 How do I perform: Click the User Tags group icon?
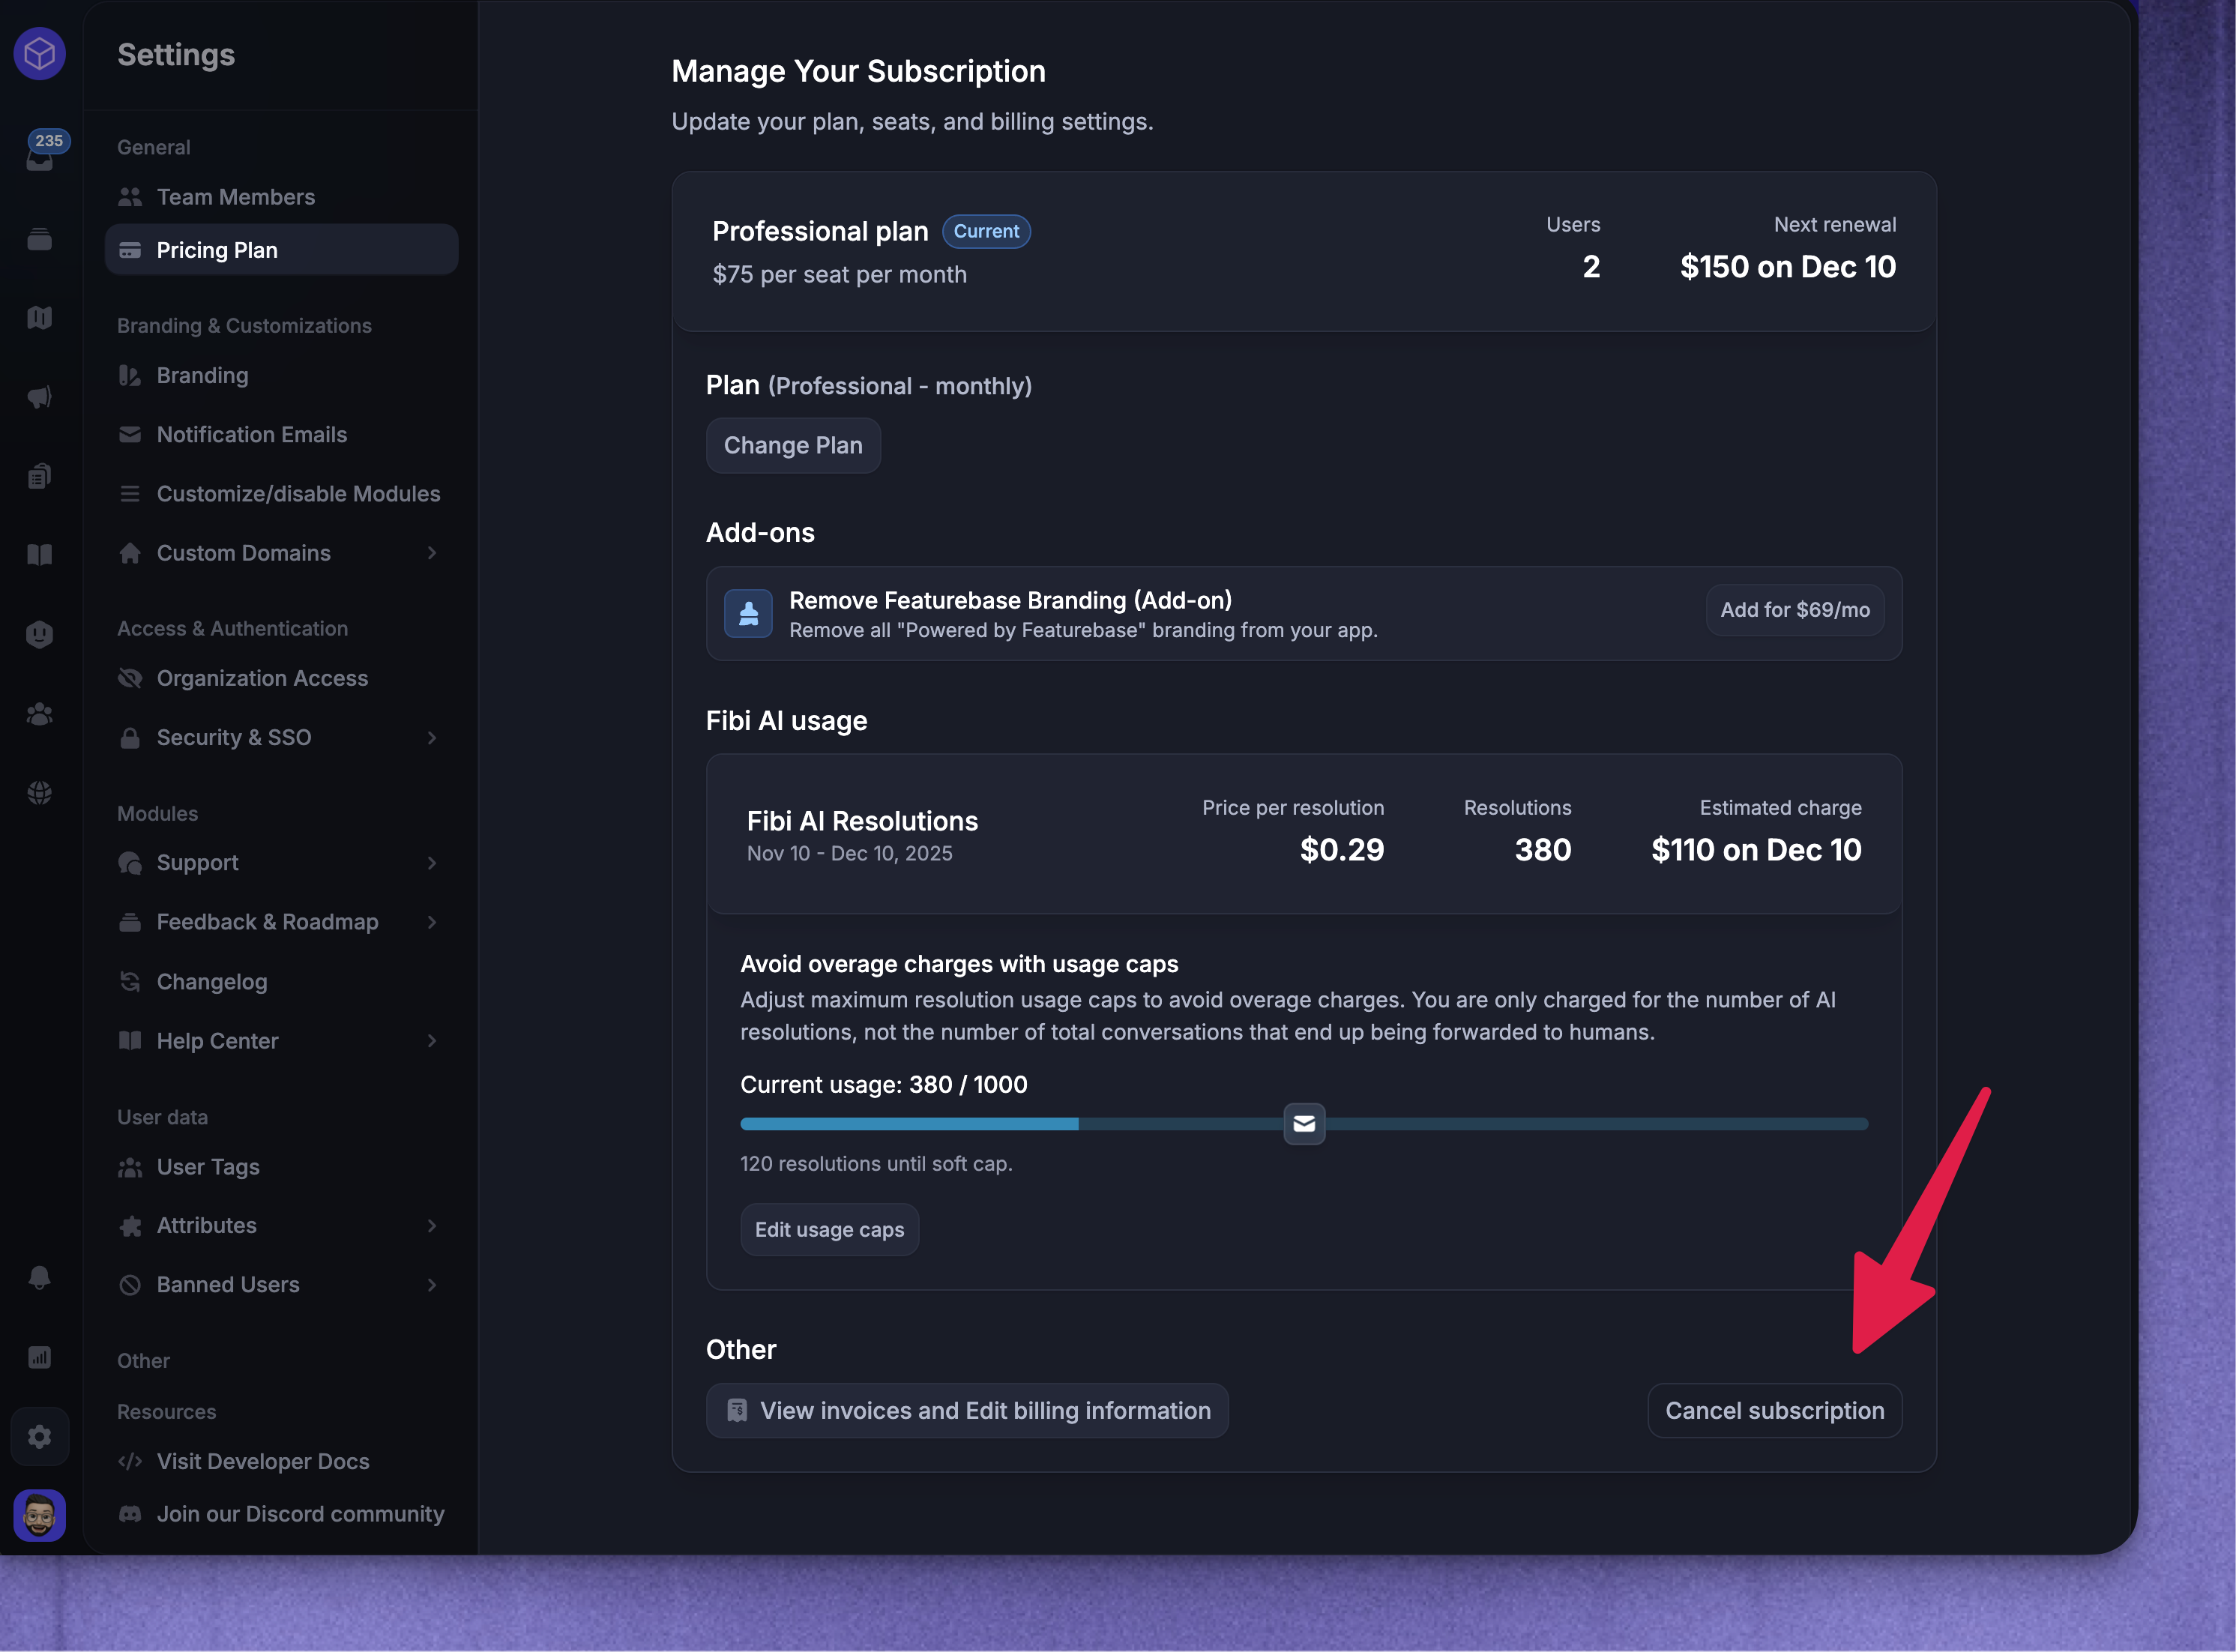[130, 1167]
